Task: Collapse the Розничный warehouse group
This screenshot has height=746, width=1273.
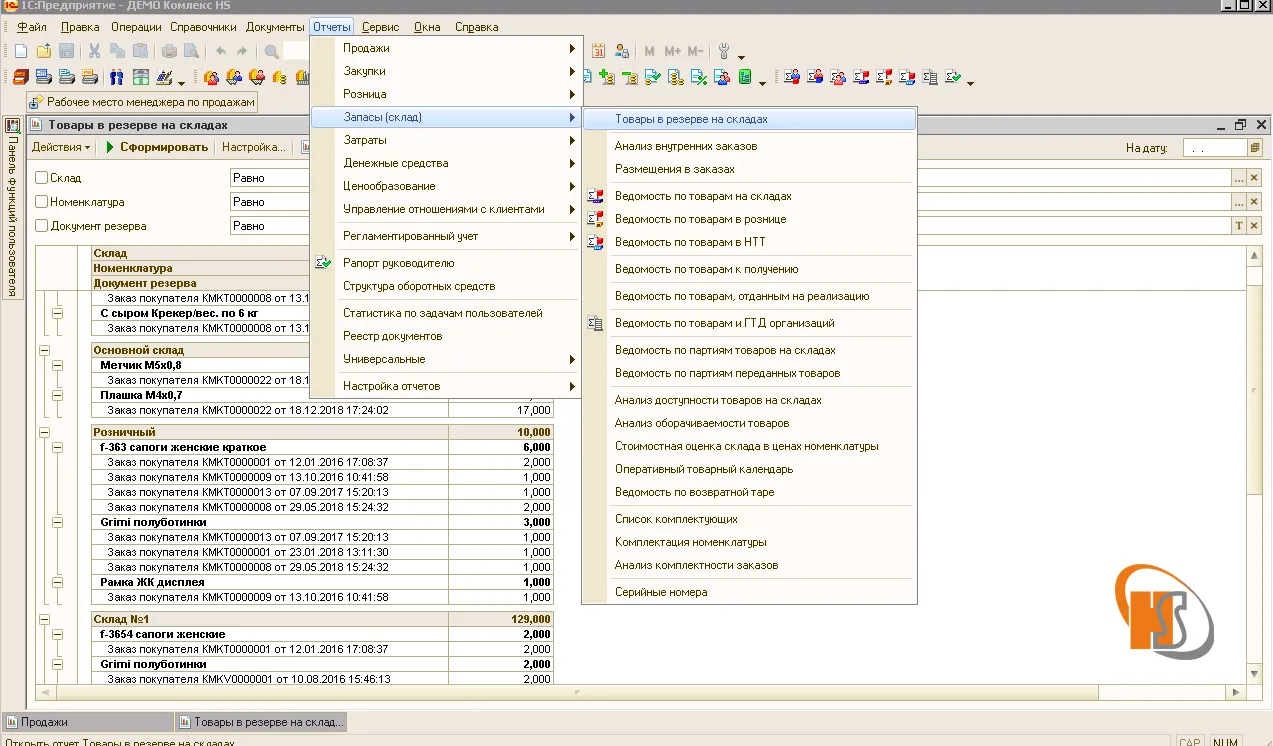Action: pos(45,432)
